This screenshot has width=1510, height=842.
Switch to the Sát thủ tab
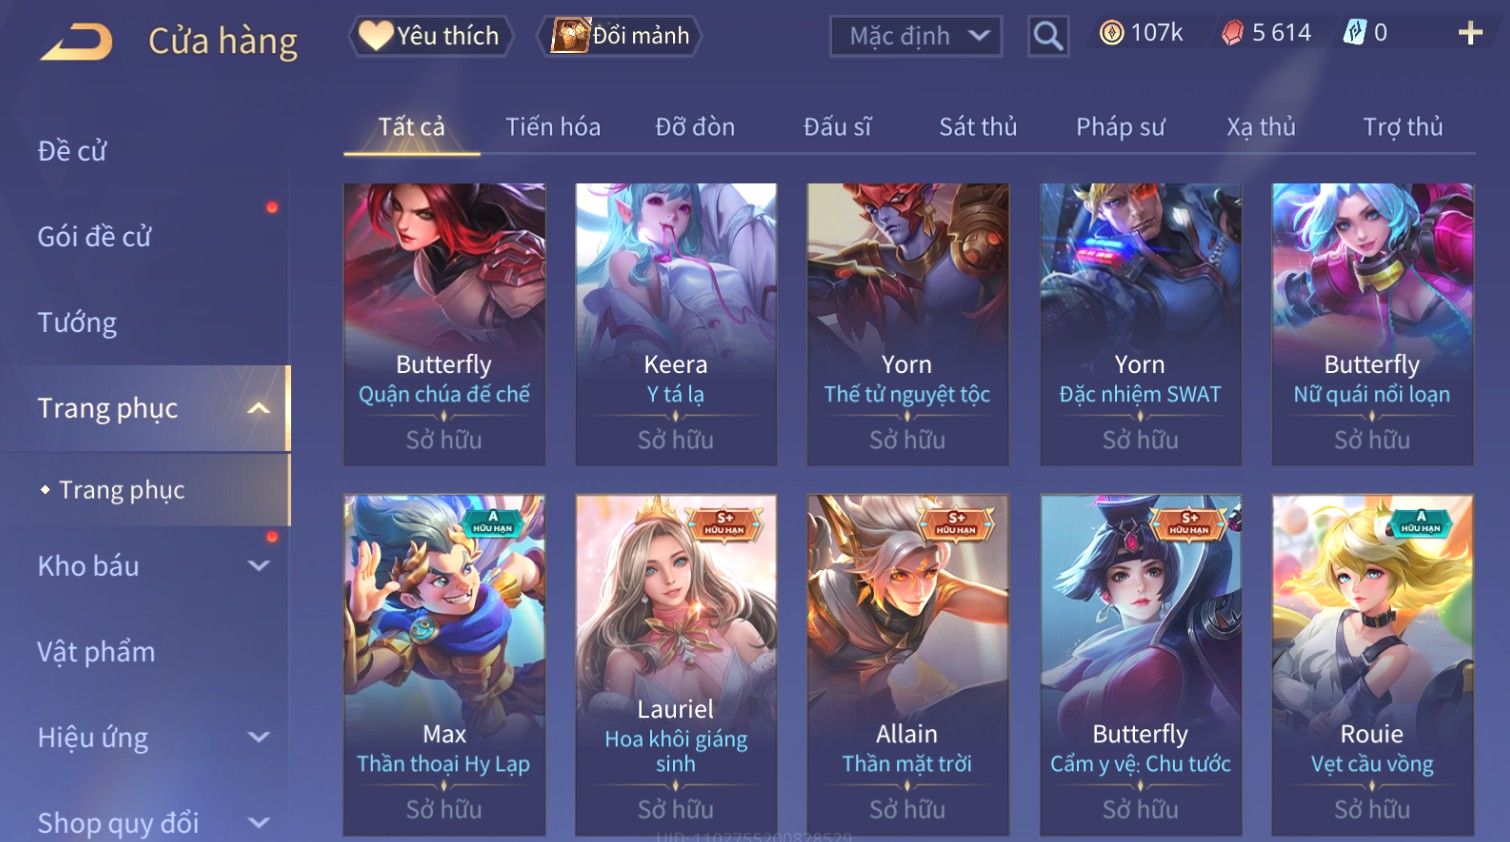977,127
